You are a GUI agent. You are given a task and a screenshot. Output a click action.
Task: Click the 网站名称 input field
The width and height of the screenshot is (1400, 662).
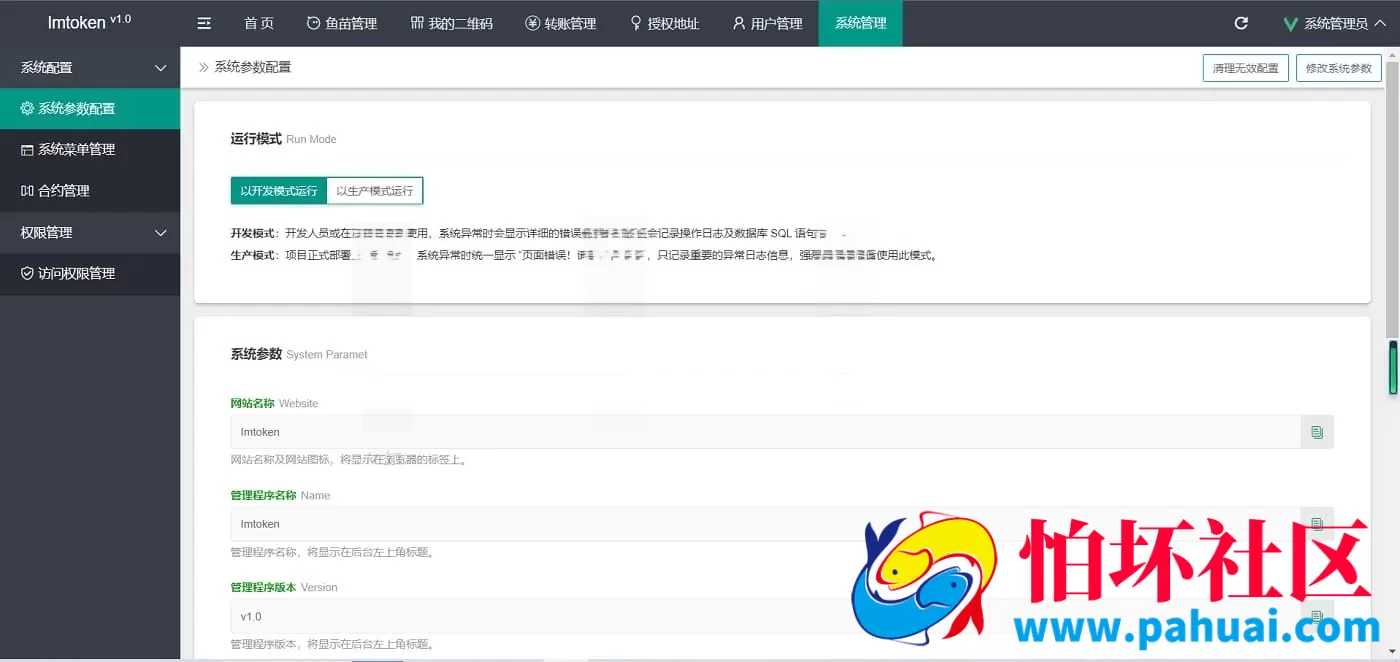pyautogui.click(x=765, y=432)
